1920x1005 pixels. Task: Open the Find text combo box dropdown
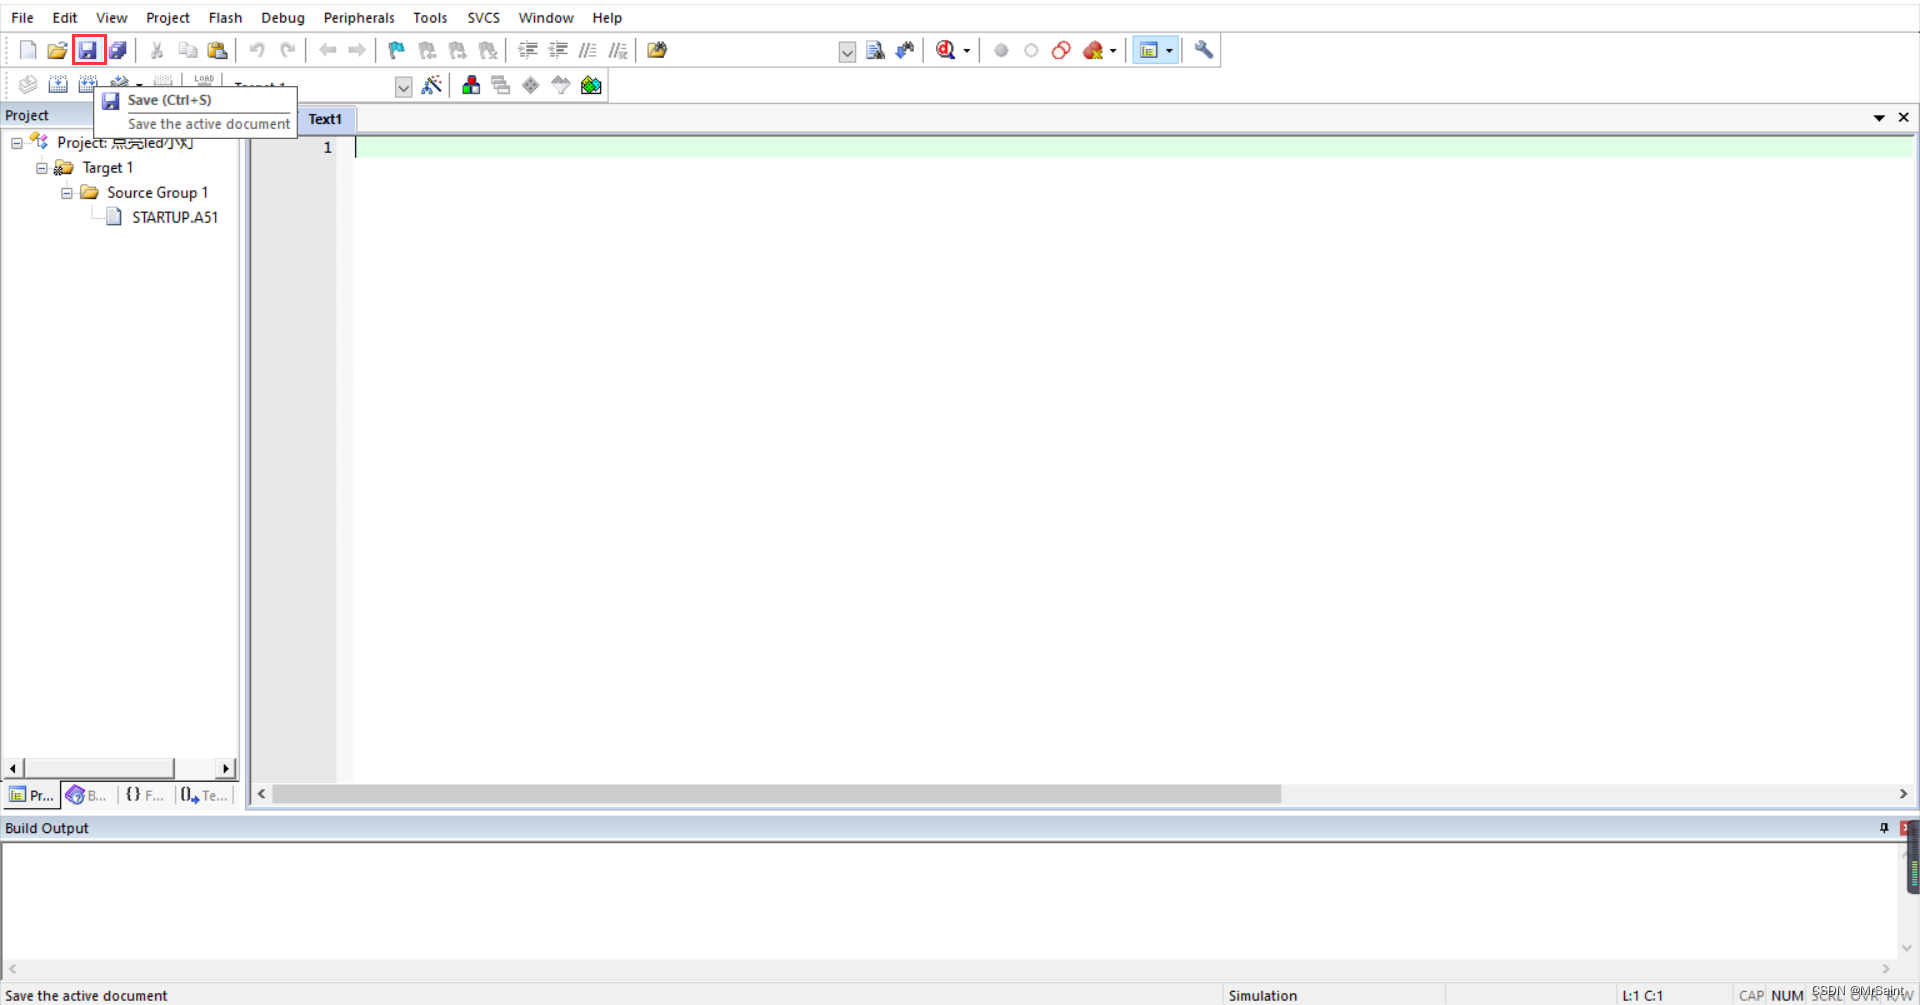pos(847,52)
